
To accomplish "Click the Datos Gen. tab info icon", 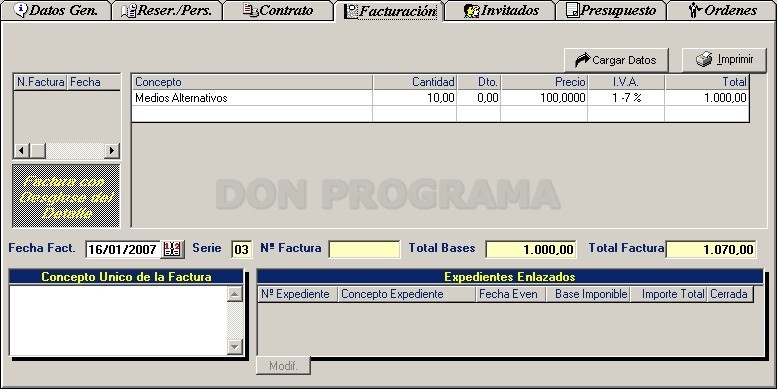I will (21, 10).
